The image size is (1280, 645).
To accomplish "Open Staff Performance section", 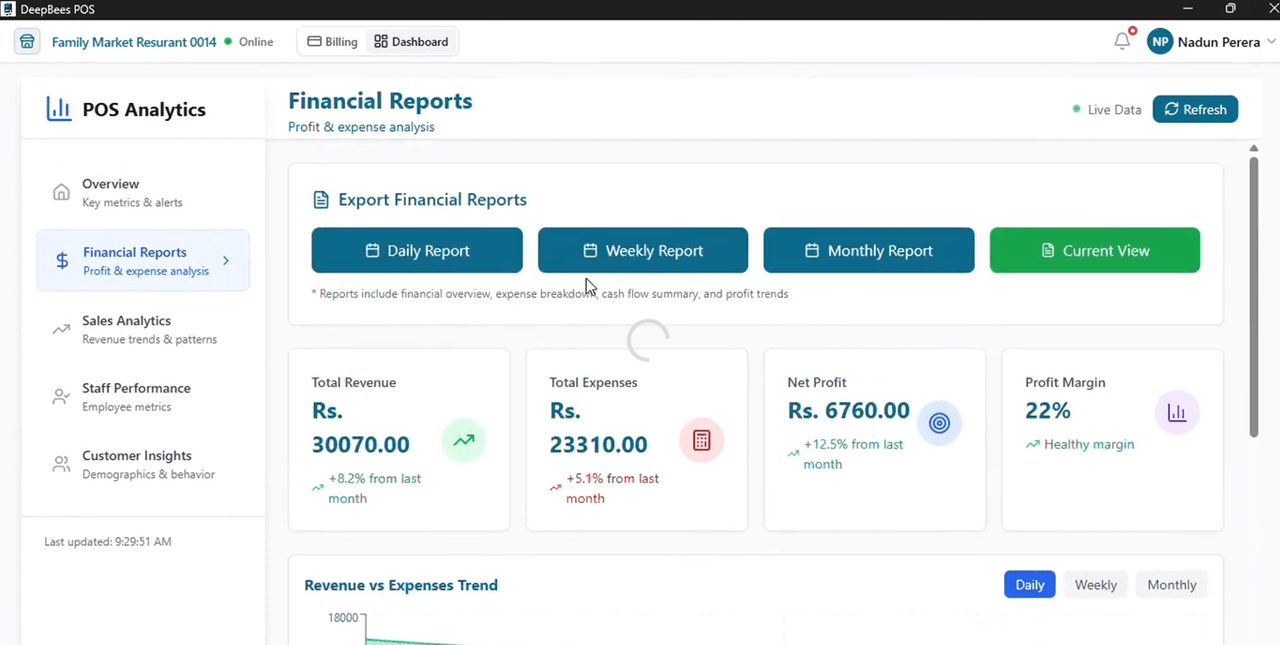I will click(x=143, y=397).
